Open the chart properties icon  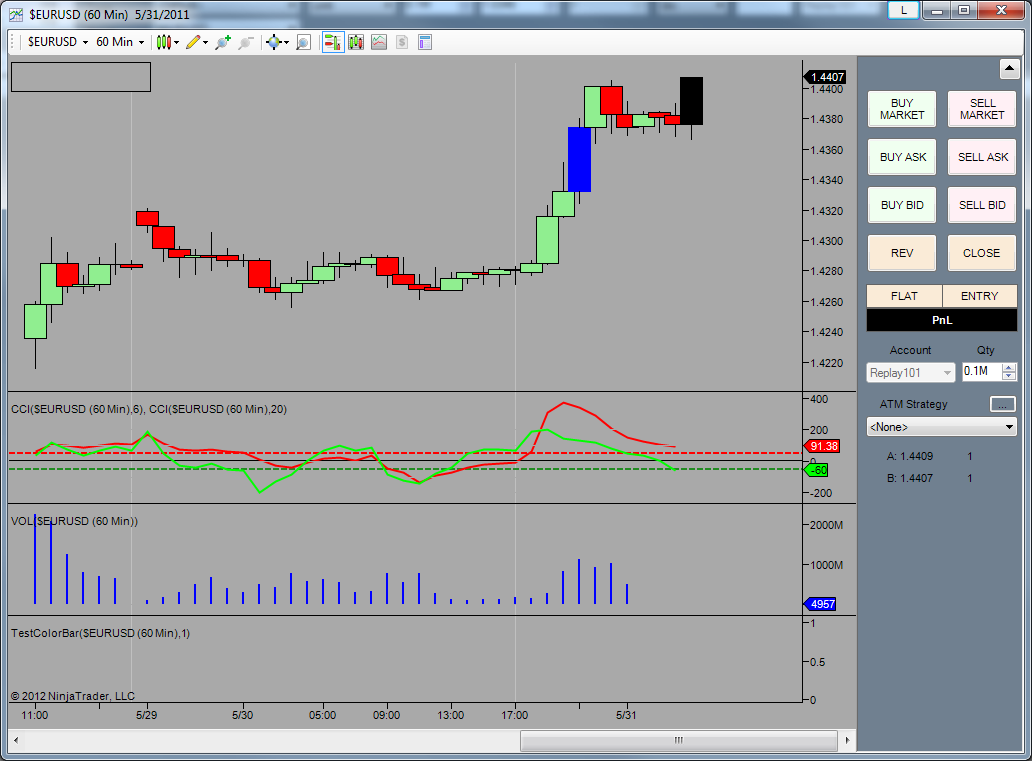[425, 42]
